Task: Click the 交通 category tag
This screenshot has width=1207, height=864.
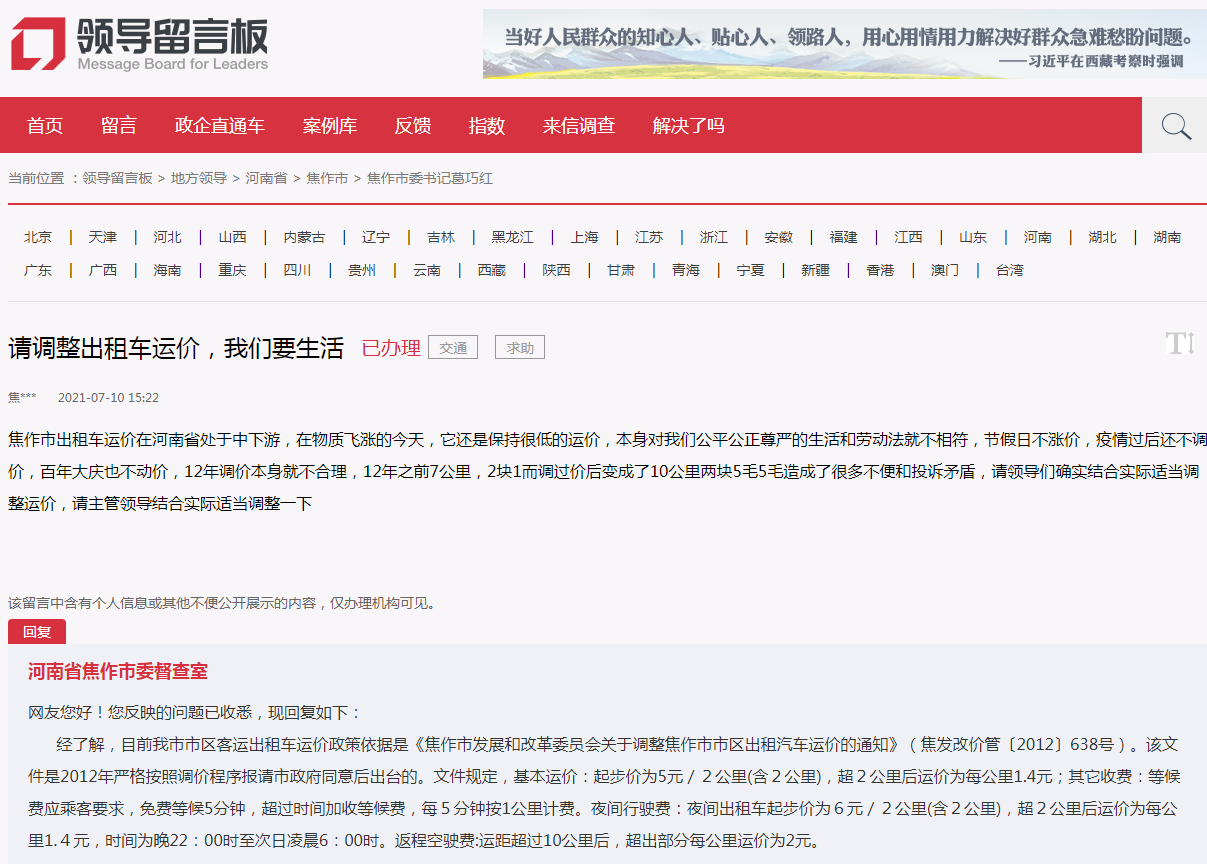Action: [x=453, y=348]
